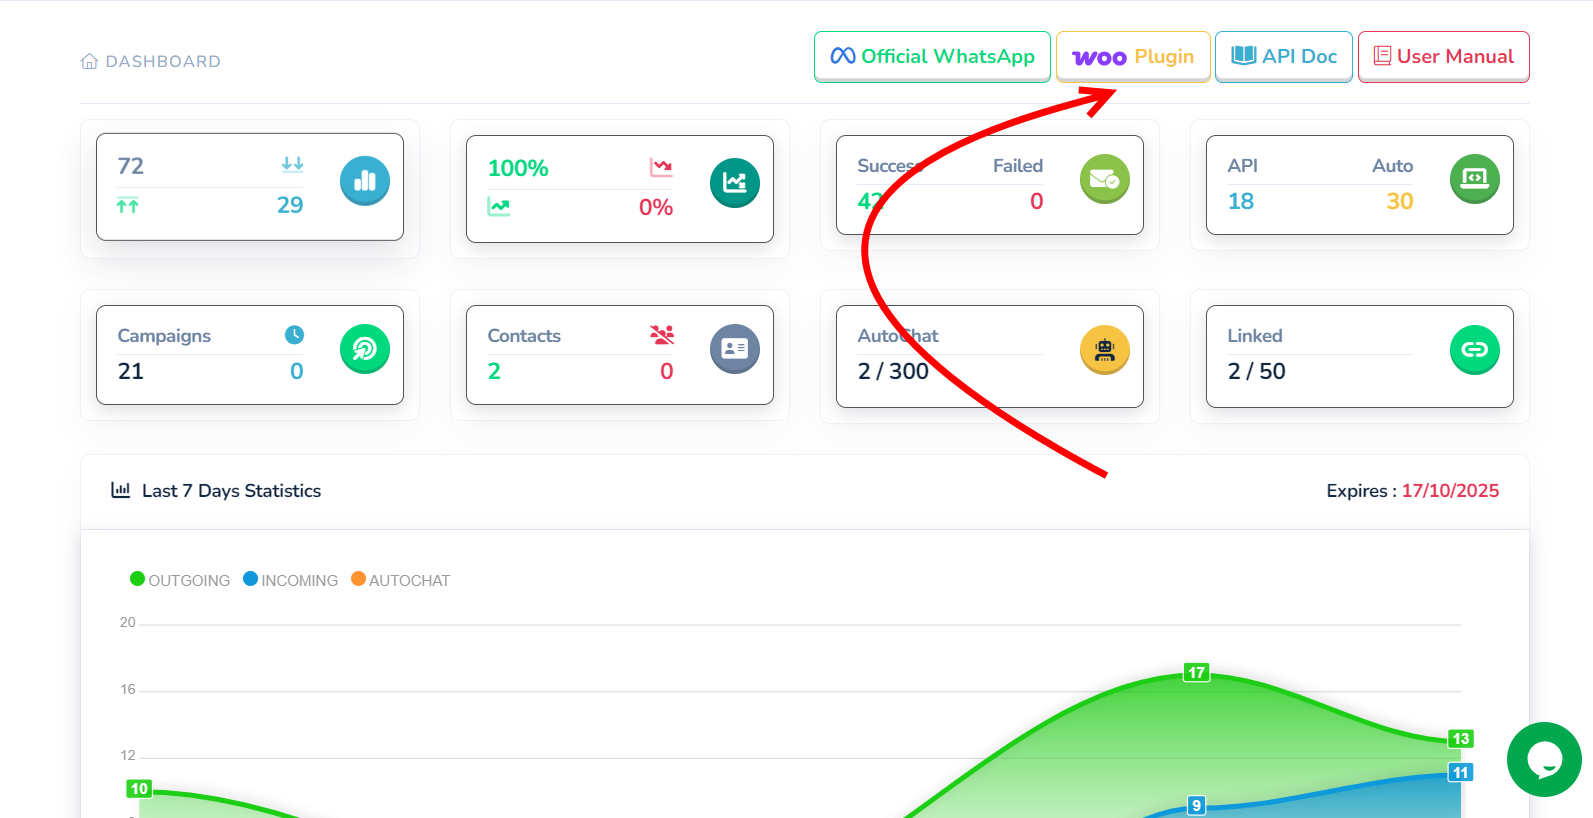Open the Official WhatsApp link
1593x818 pixels.
coord(932,57)
